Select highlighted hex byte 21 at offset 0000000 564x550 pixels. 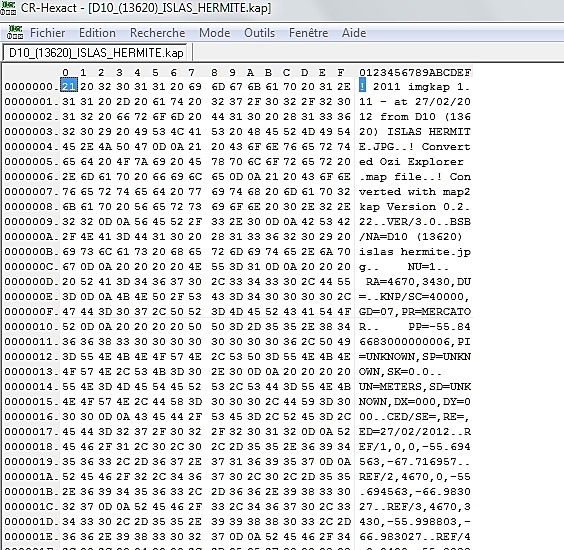click(x=69, y=87)
